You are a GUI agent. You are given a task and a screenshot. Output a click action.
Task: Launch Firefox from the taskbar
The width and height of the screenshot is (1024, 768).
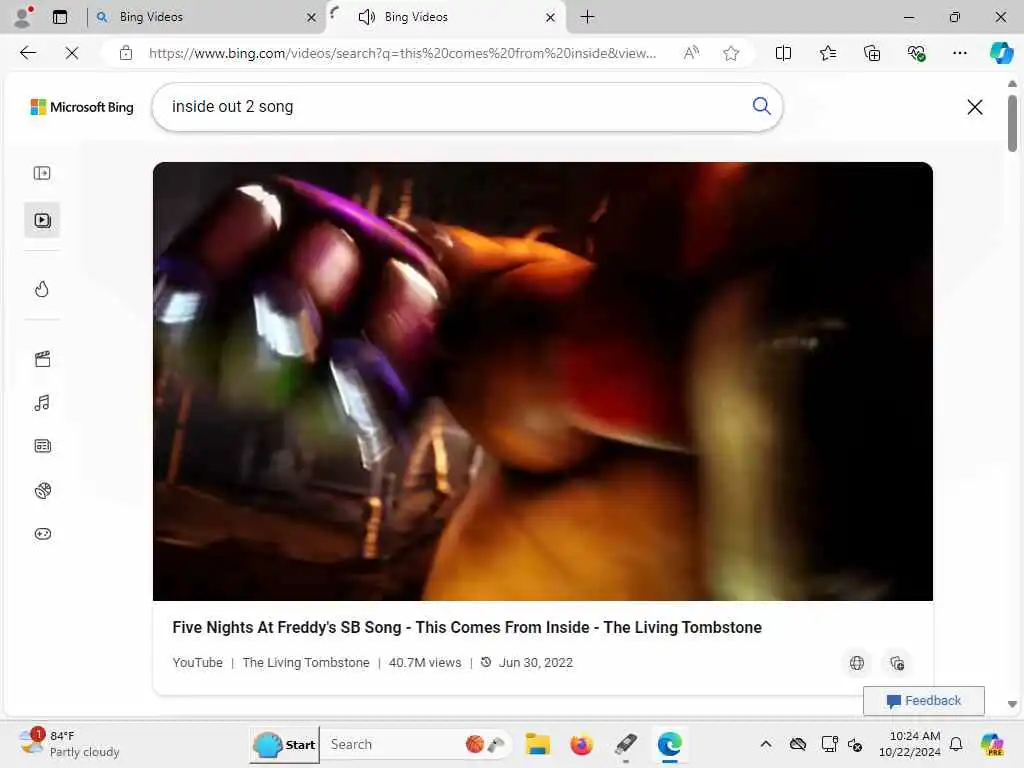pyautogui.click(x=581, y=744)
